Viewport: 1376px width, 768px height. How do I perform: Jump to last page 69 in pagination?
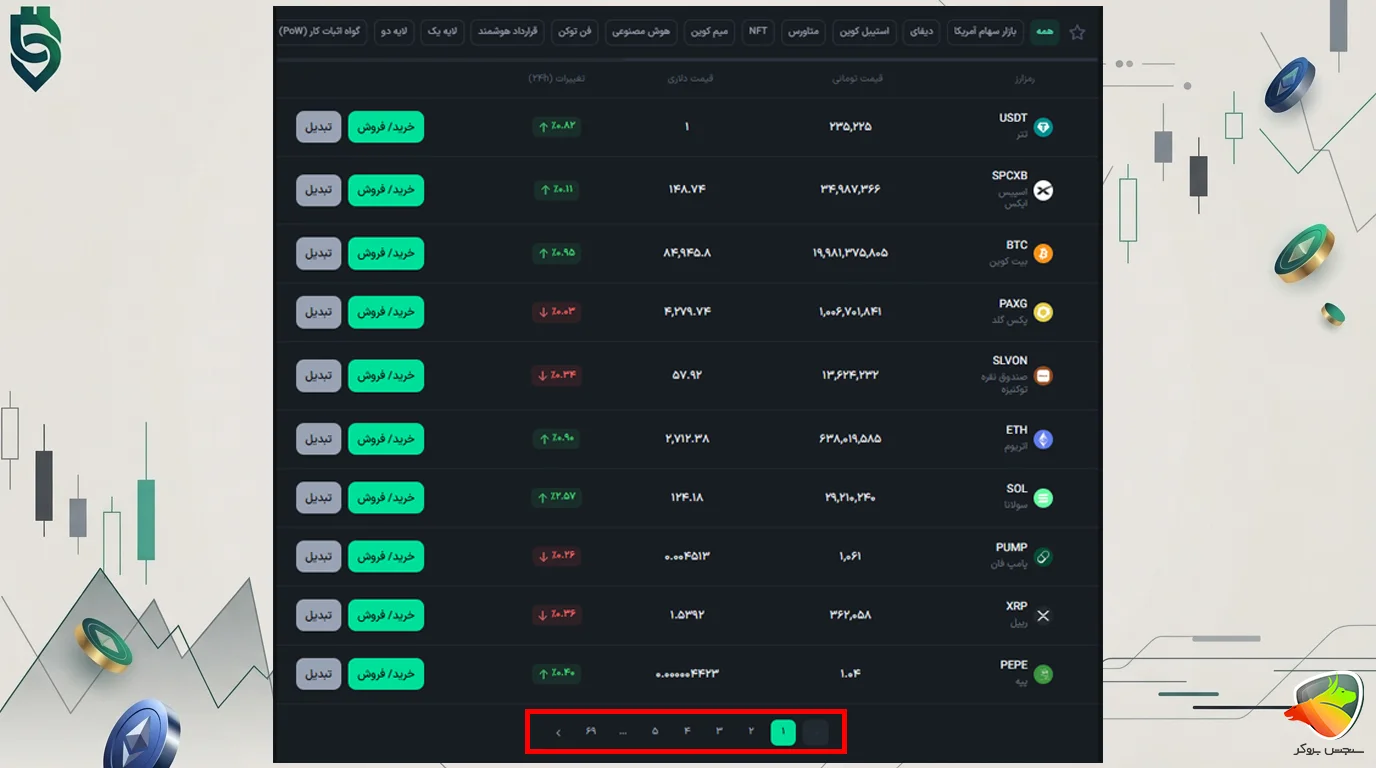tap(591, 733)
